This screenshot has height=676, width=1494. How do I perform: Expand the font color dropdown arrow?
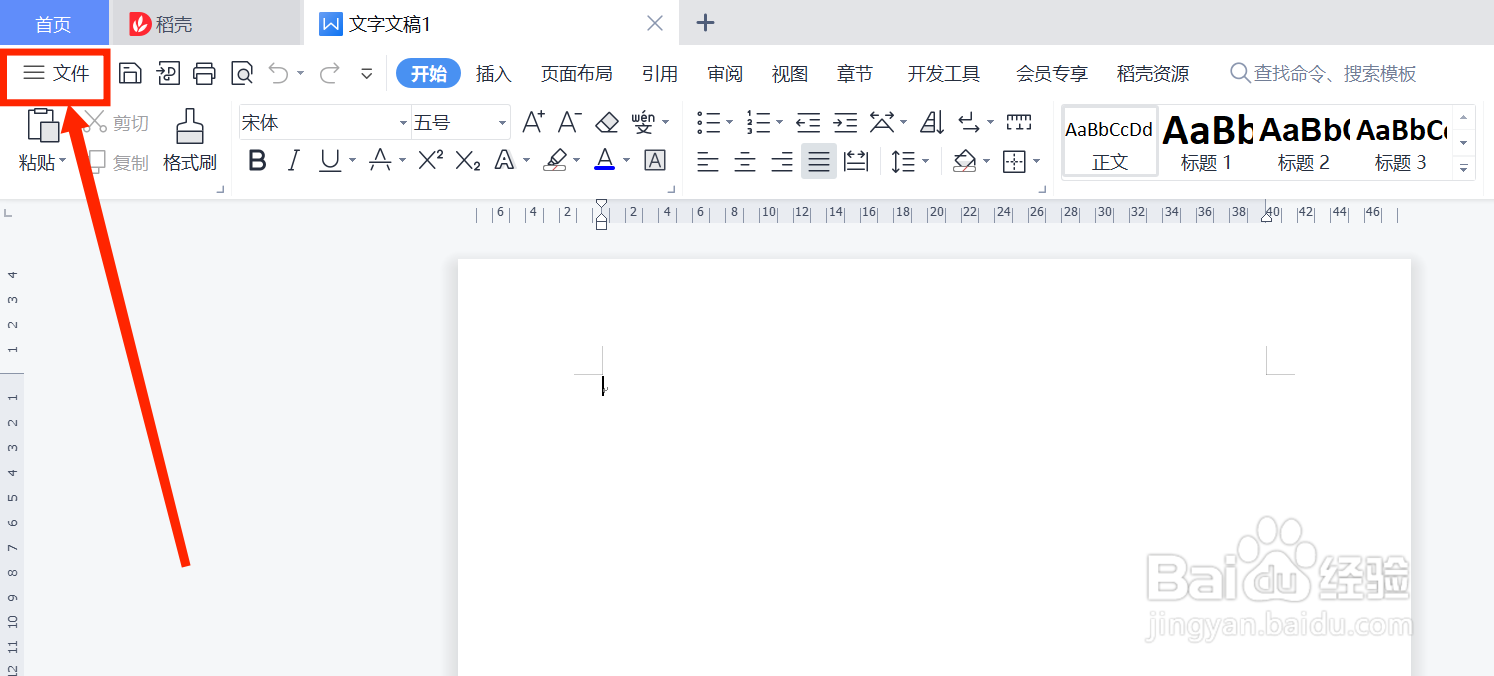[626, 160]
